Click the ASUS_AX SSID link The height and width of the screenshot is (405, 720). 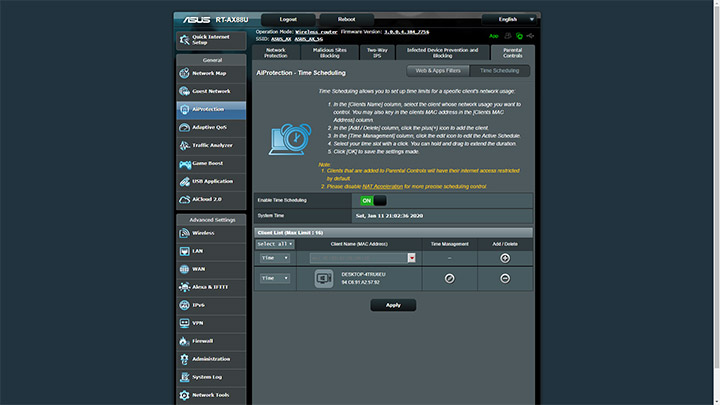pos(281,39)
